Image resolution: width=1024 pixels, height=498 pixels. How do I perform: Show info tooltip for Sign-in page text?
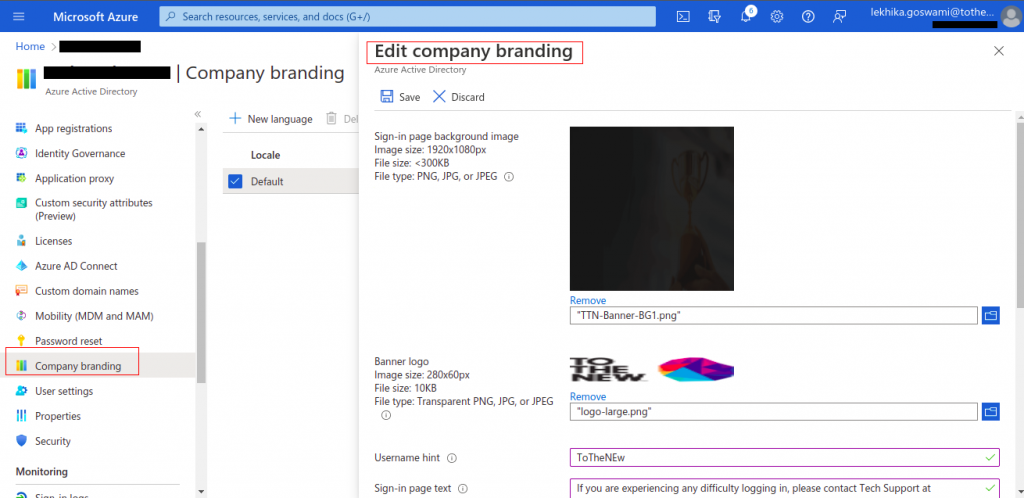click(463, 488)
